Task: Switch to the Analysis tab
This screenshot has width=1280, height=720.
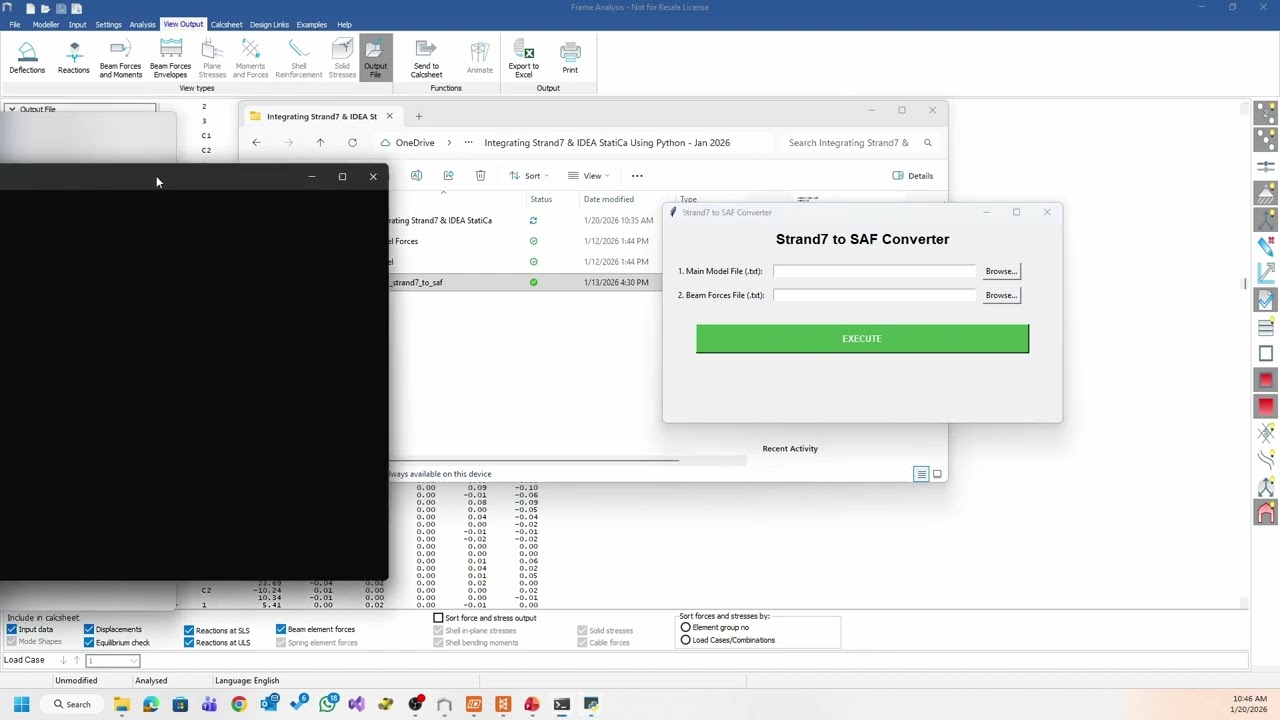Action: (142, 24)
